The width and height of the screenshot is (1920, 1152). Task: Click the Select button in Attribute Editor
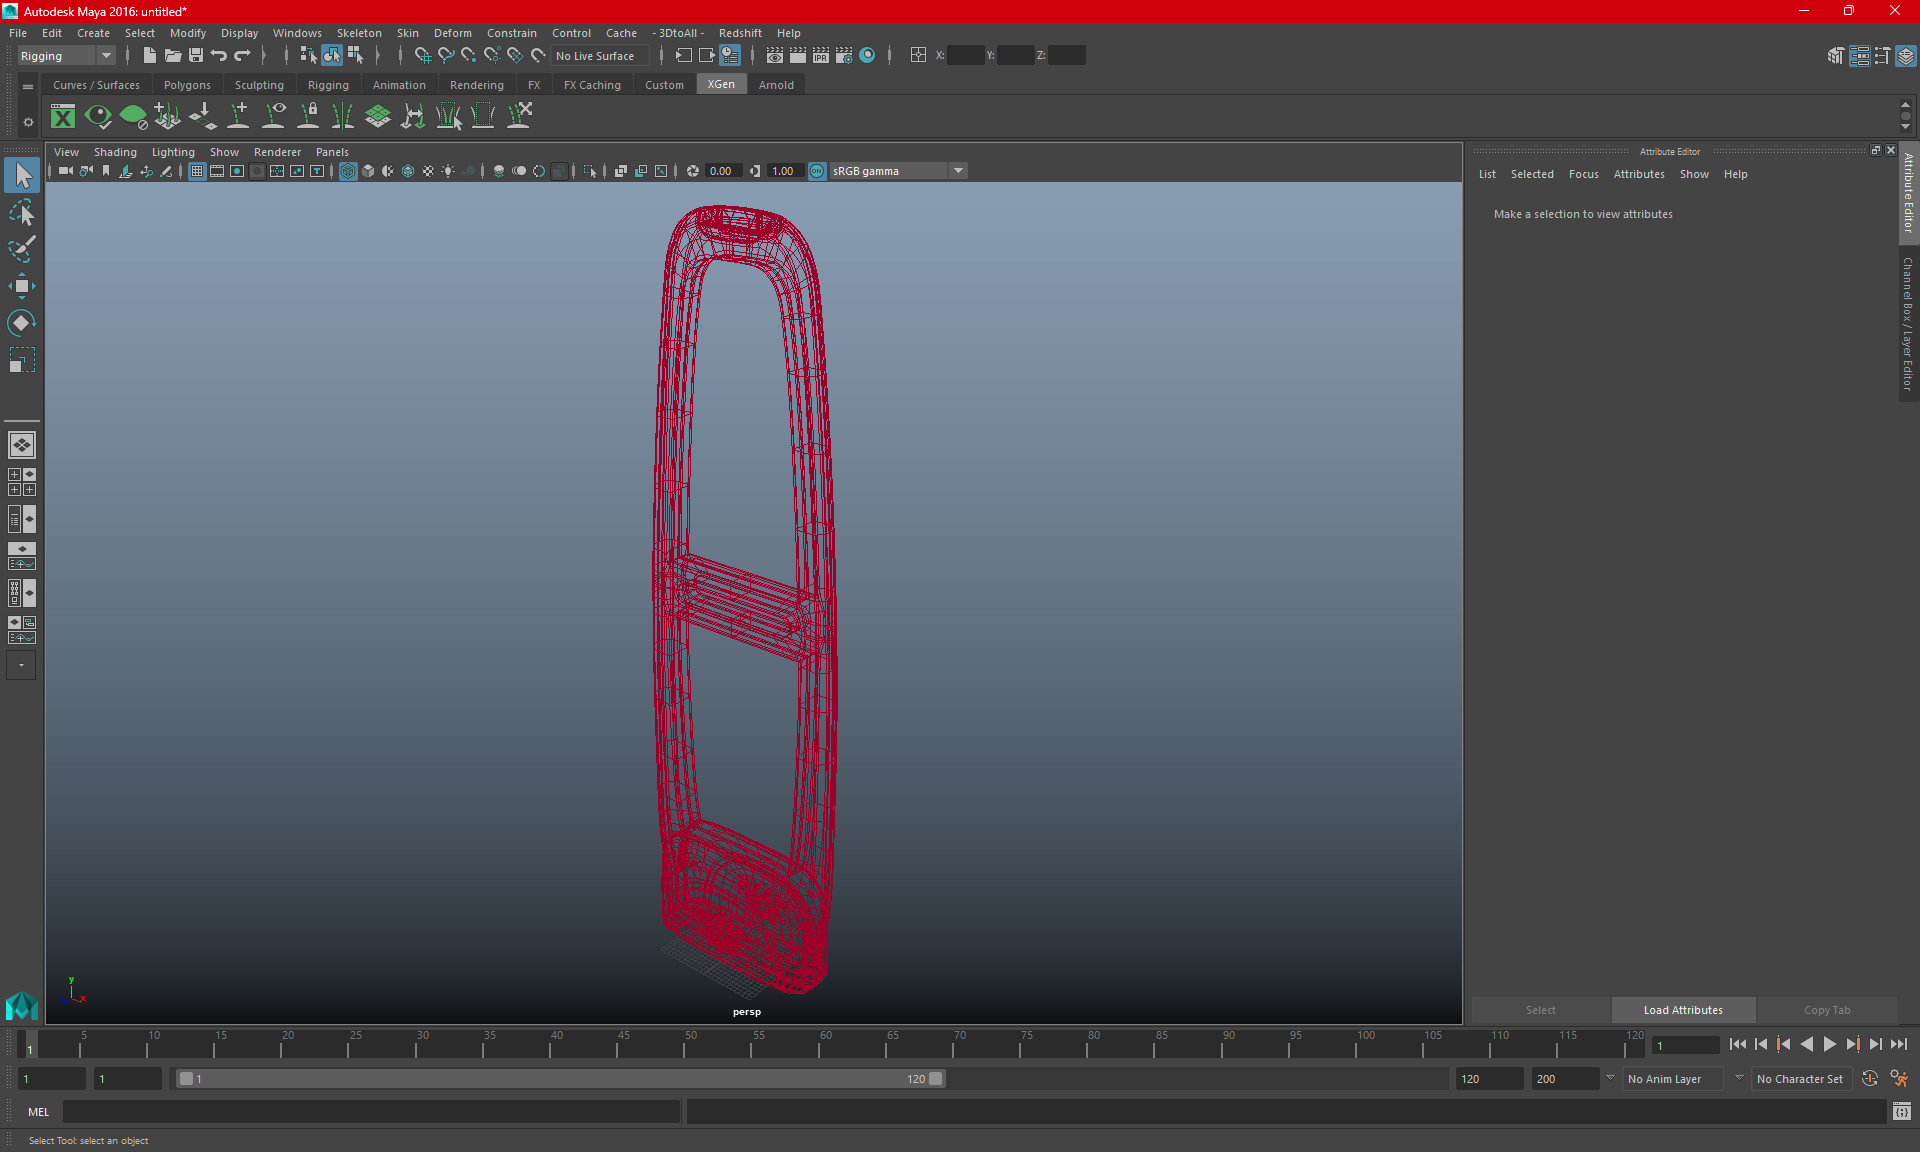tap(1540, 1008)
